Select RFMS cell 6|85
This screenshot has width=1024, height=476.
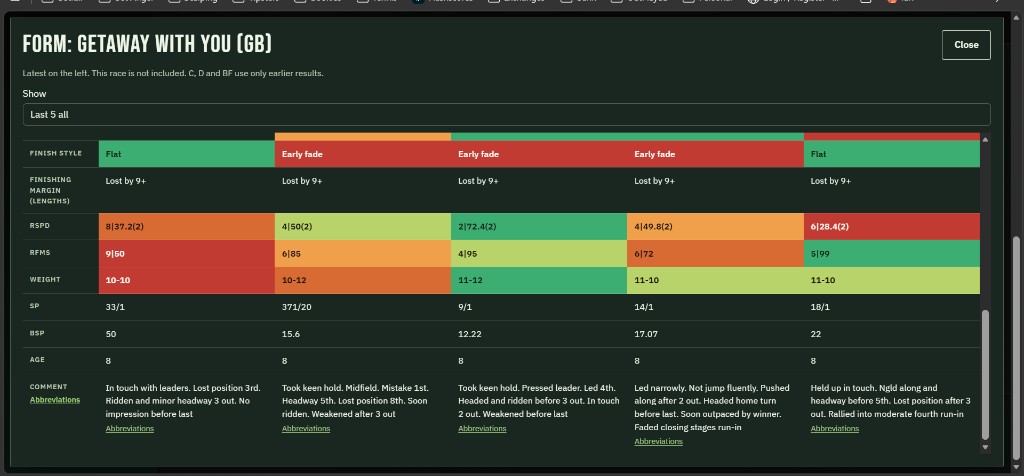pyautogui.click(x=363, y=253)
